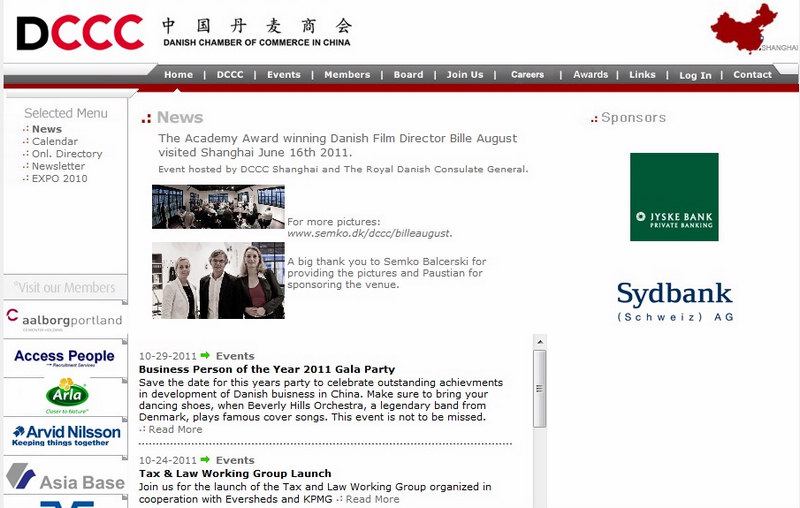Click green arrow beside 10-24-2011 date
Image resolution: width=800 pixels, height=508 pixels.
tap(205, 460)
